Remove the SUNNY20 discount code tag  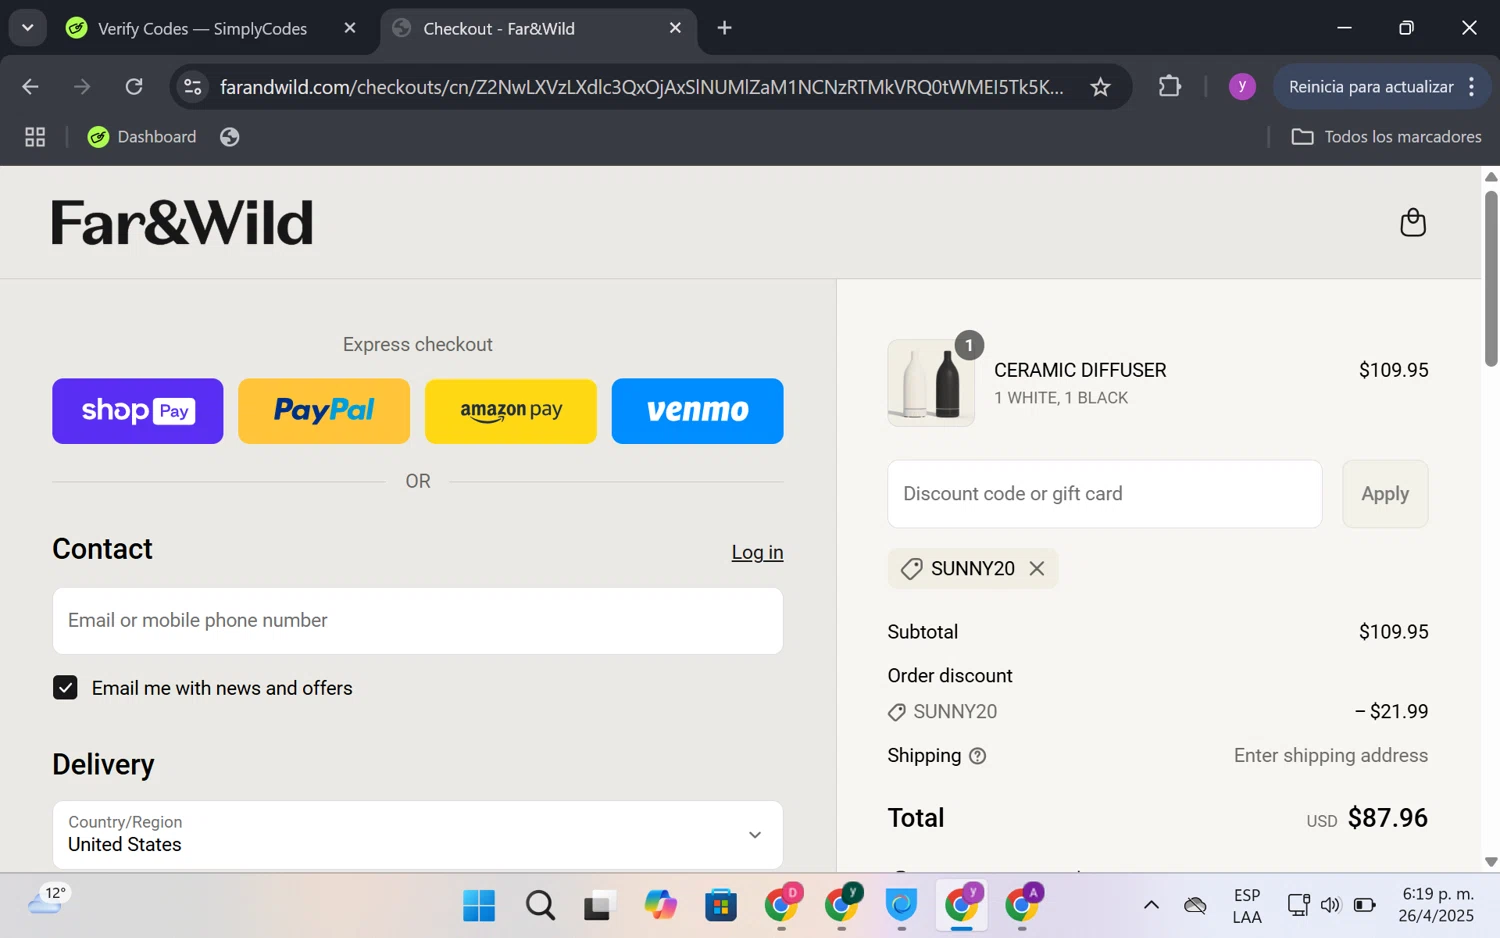click(x=1037, y=568)
